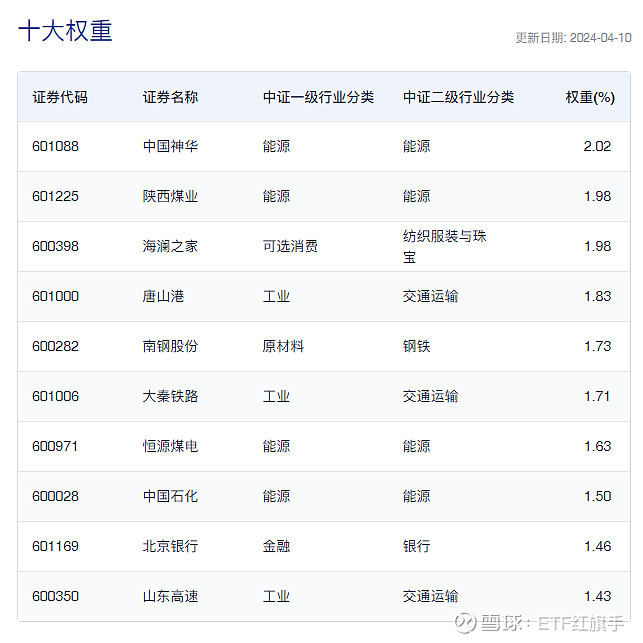
Task: Click weight value 1.71
Action: click(597, 397)
